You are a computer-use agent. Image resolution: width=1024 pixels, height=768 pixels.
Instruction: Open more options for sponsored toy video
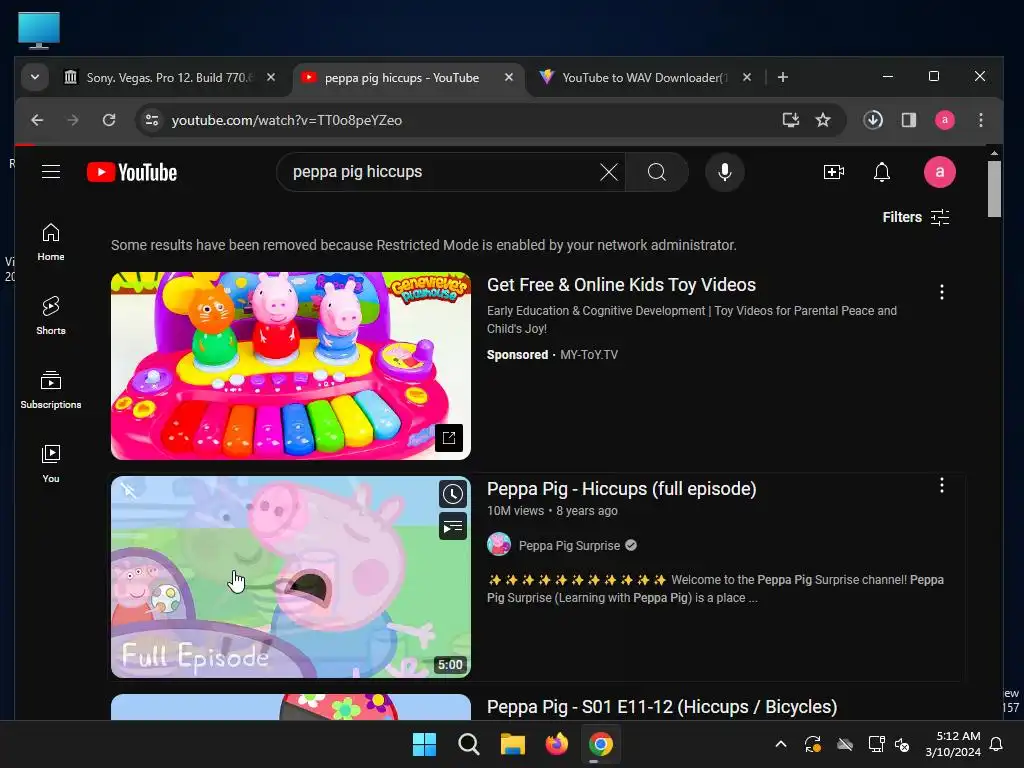point(942,292)
